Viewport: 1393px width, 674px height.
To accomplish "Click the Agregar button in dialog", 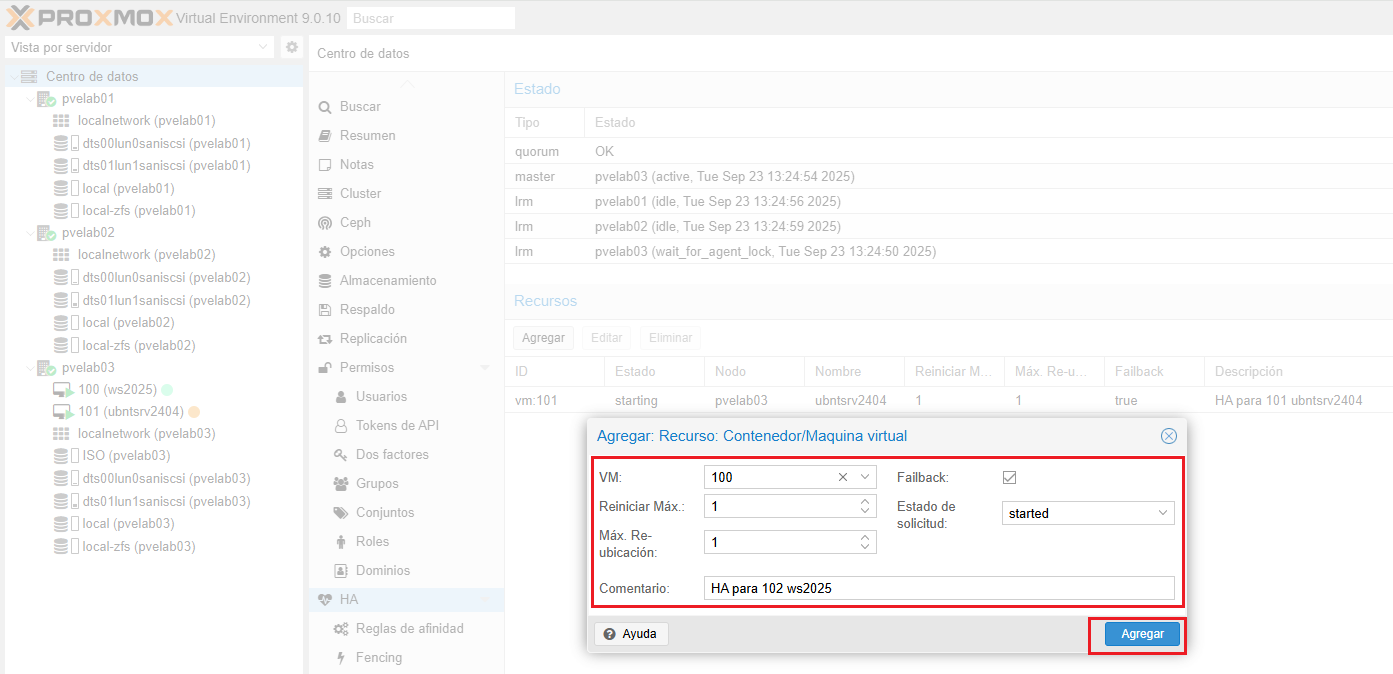I will pos(1142,634).
